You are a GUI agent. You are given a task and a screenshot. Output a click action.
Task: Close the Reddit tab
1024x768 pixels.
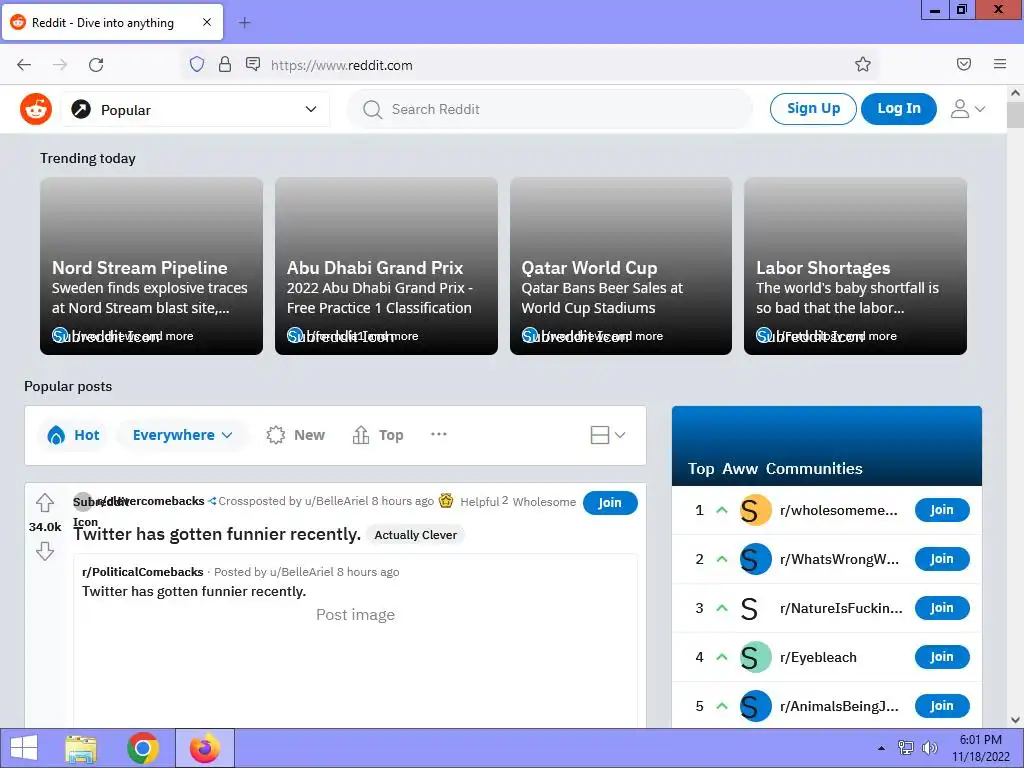[206, 22]
